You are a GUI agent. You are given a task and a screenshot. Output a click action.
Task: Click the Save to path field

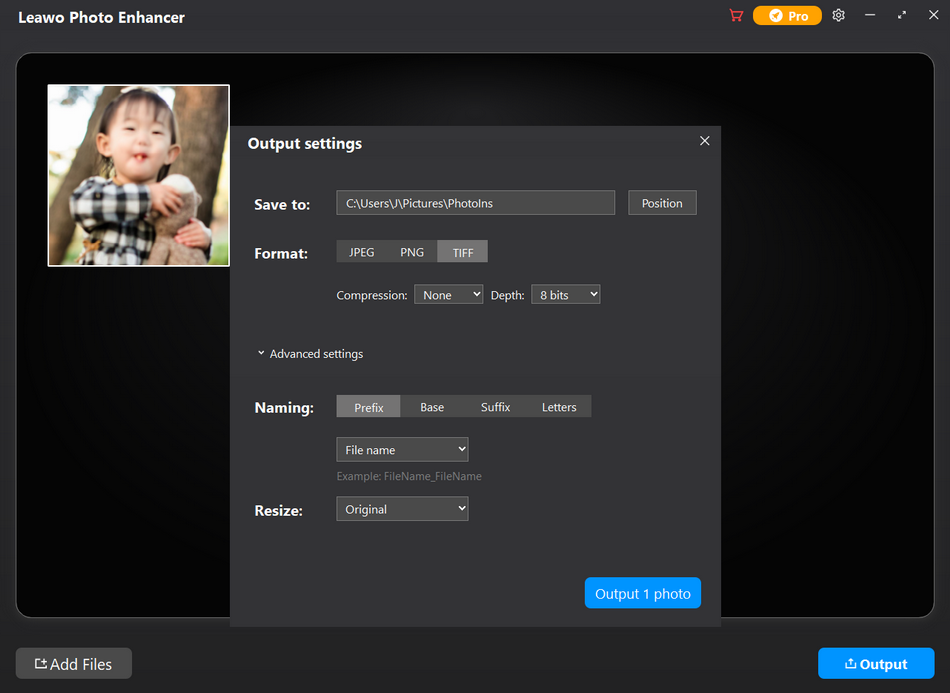[x=475, y=203]
